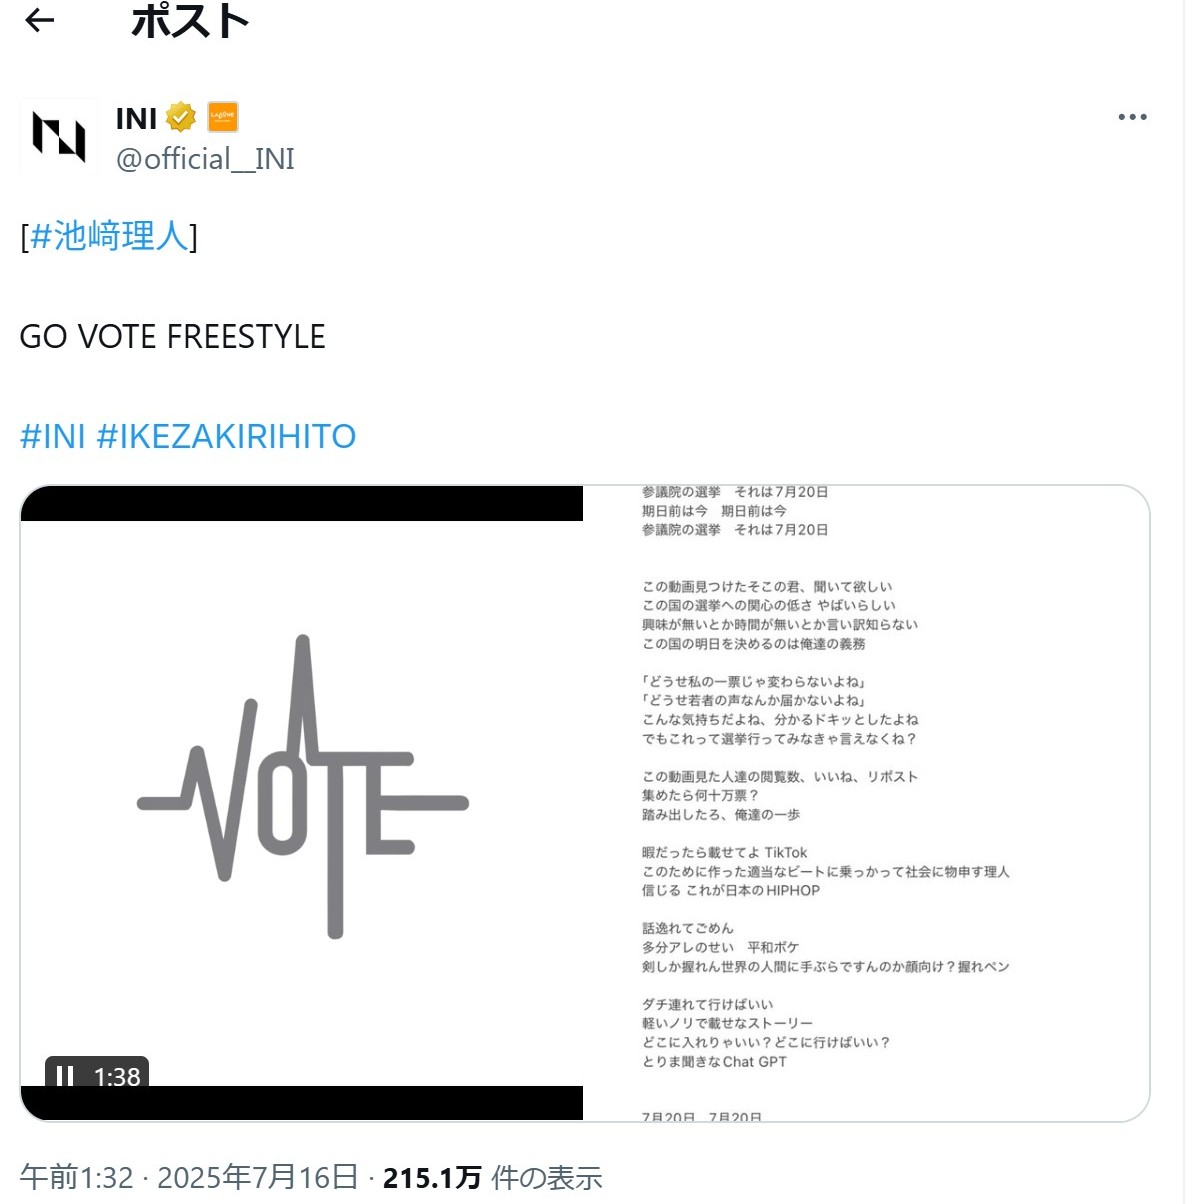
Task: Click the gold verified checkmark badge
Action: (180, 118)
